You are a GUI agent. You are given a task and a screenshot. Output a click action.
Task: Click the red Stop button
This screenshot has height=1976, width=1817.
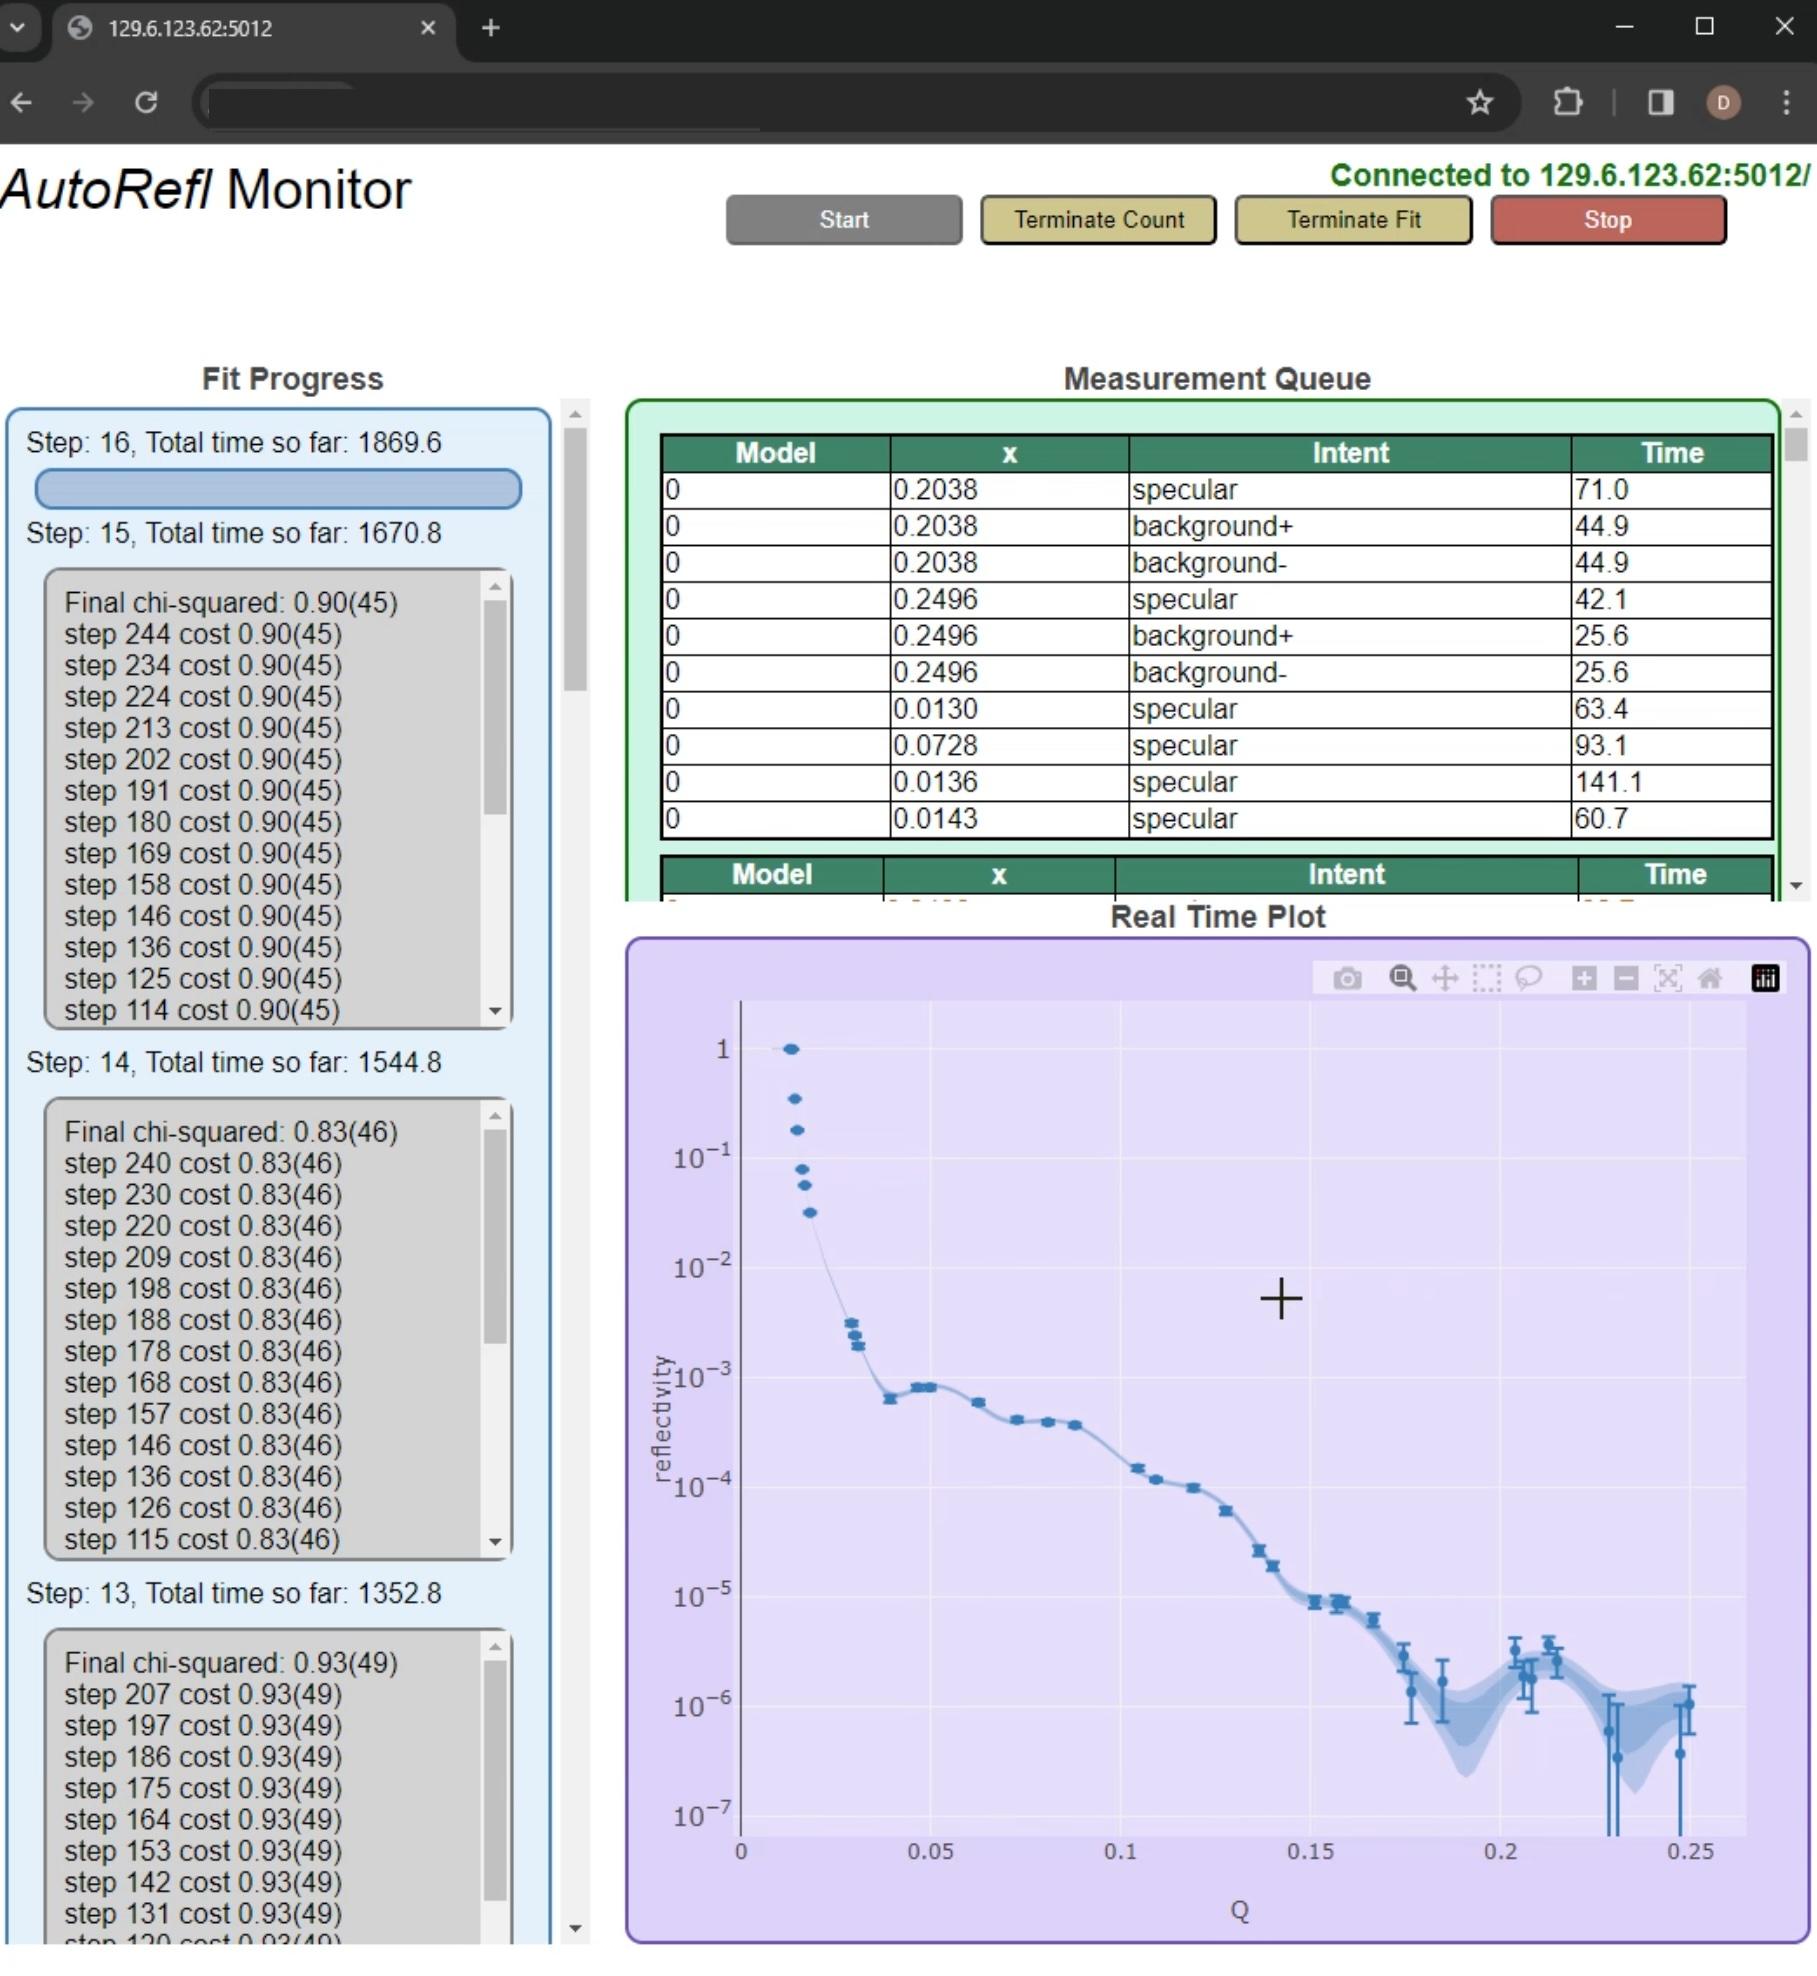pyautogui.click(x=1607, y=220)
